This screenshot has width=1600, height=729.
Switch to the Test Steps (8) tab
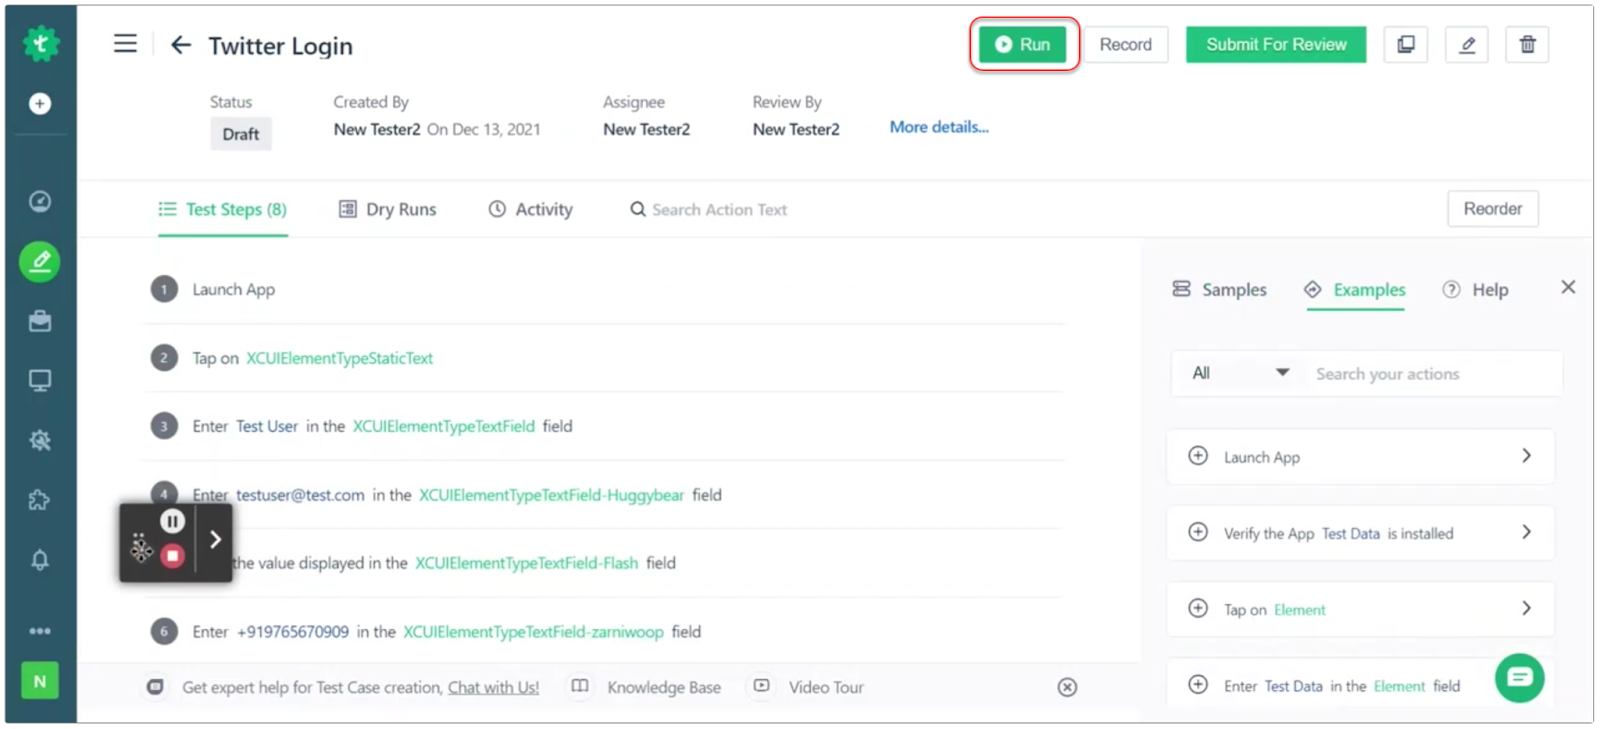point(223,209)
